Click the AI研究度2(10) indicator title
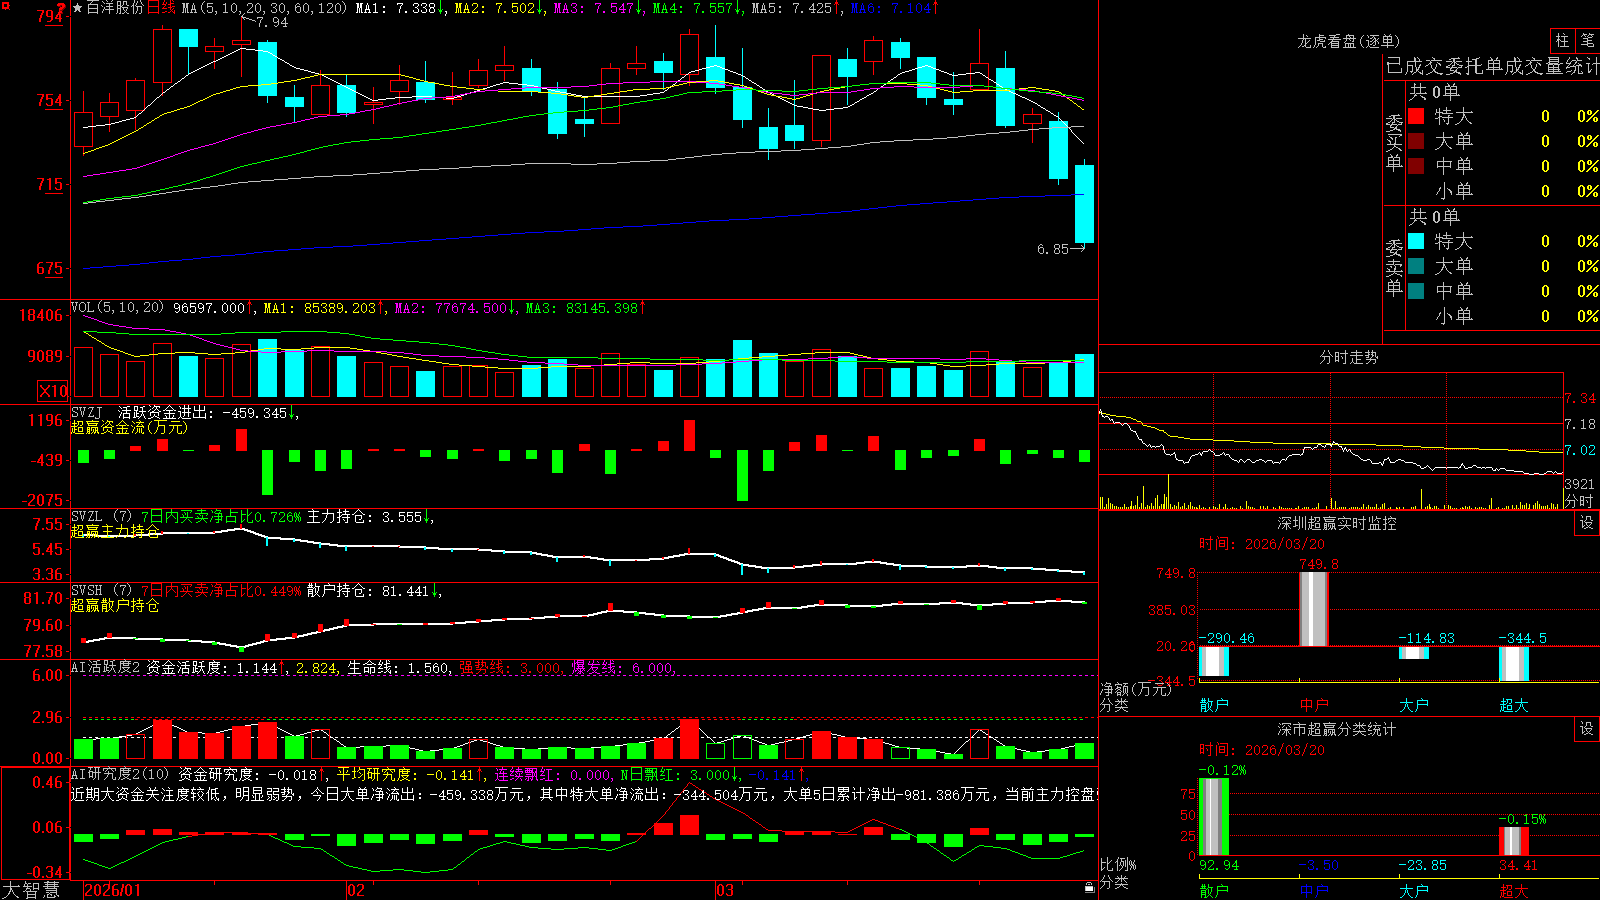This screenshot has height=900, width=1600. (120, 774)
